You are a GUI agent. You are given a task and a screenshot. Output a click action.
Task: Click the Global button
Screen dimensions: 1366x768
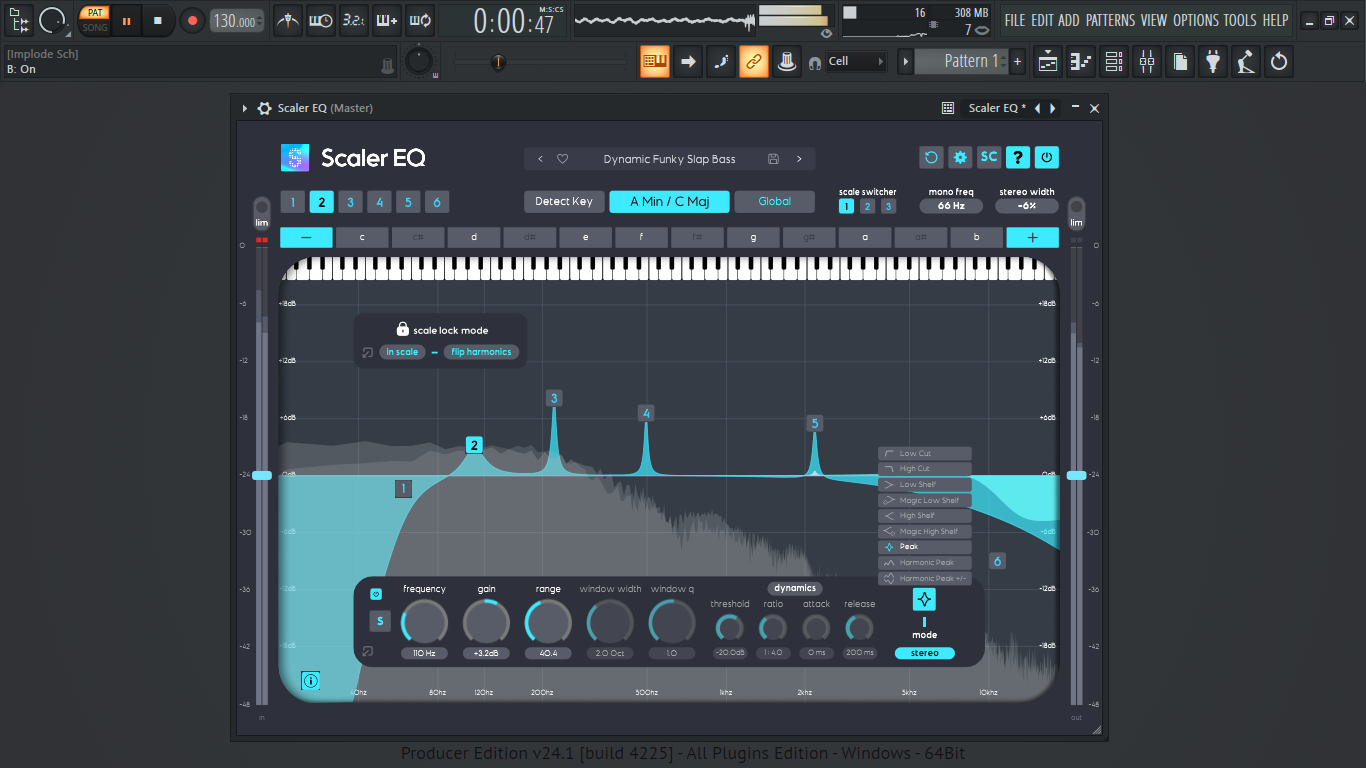(x=775, y=201)
